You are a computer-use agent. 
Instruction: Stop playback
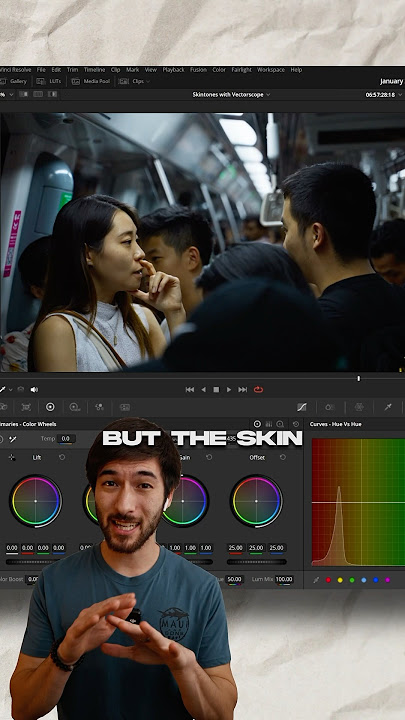point(216,389)
